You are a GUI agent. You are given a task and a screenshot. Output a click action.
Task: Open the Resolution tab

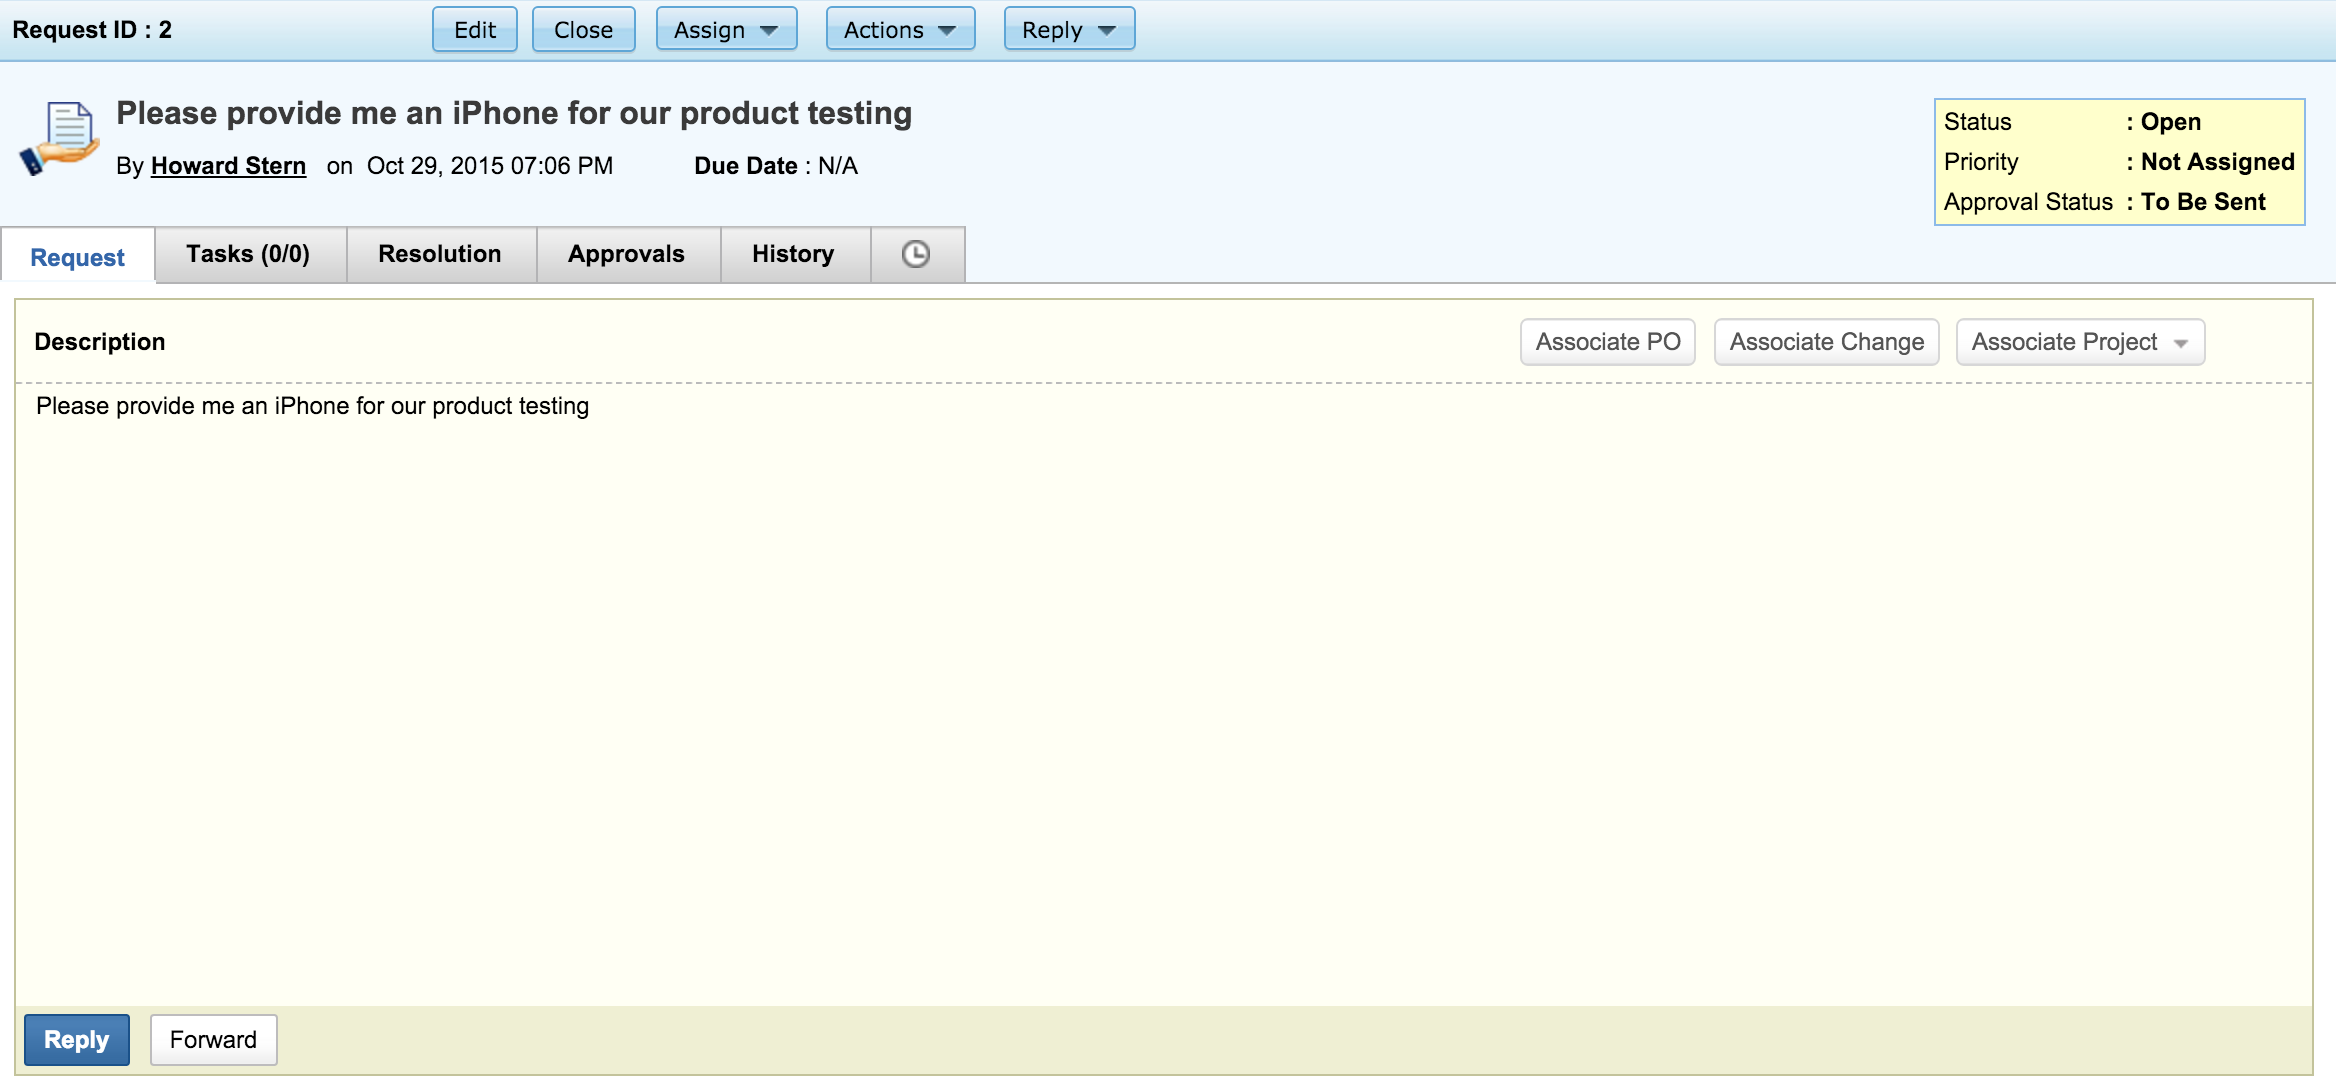[440, 254]
